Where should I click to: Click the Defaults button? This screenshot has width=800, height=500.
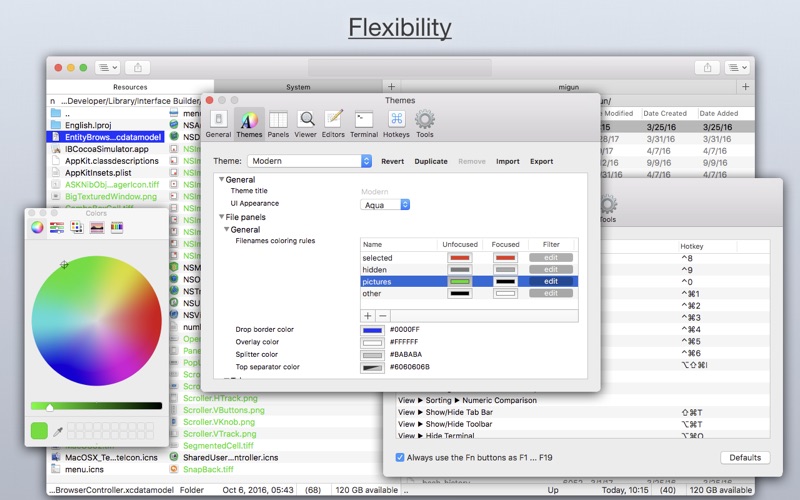745,458
